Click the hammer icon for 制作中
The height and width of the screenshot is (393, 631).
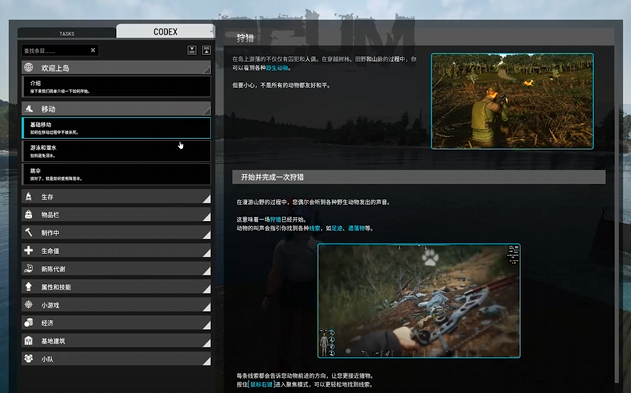pos(29,233)
